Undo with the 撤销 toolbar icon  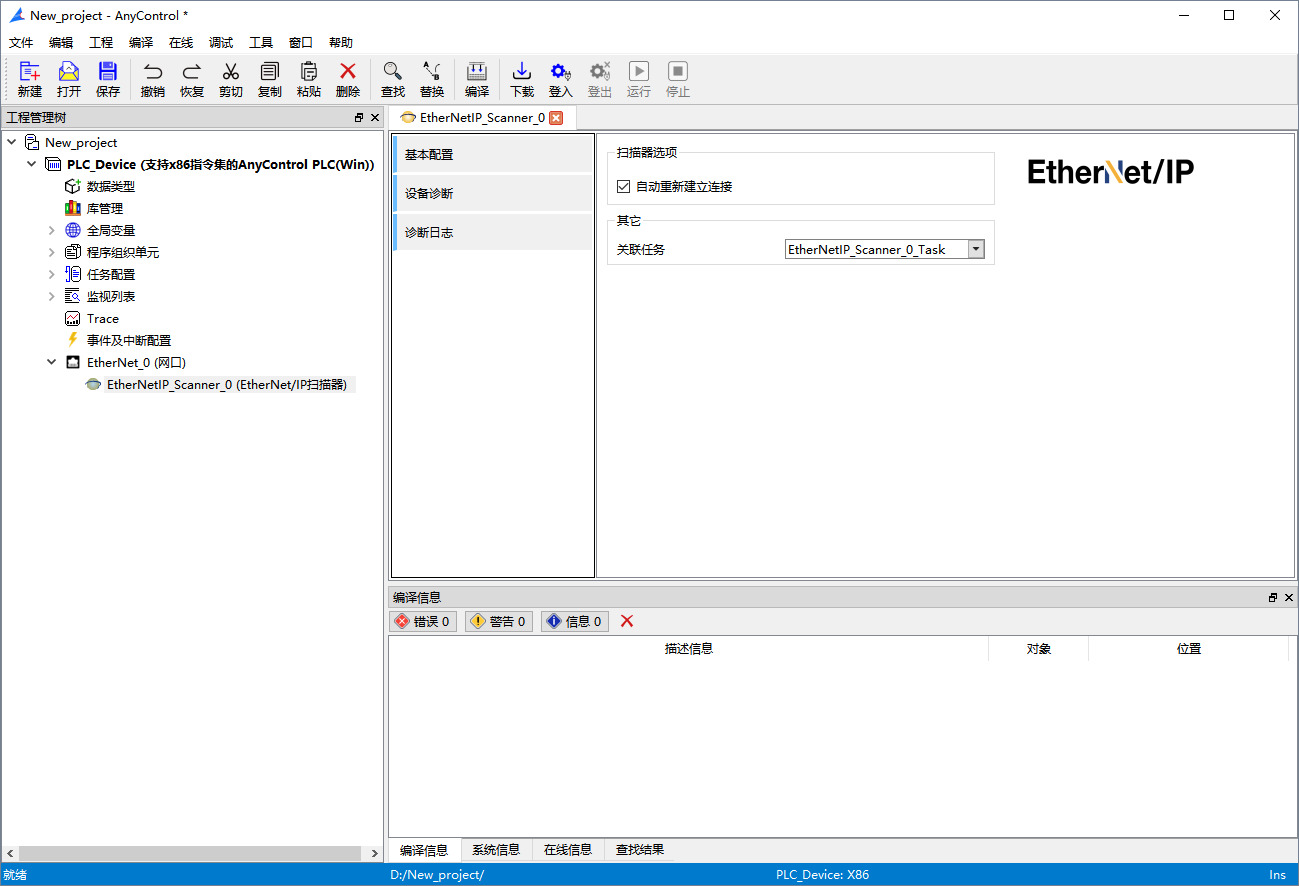pos(153,79)
